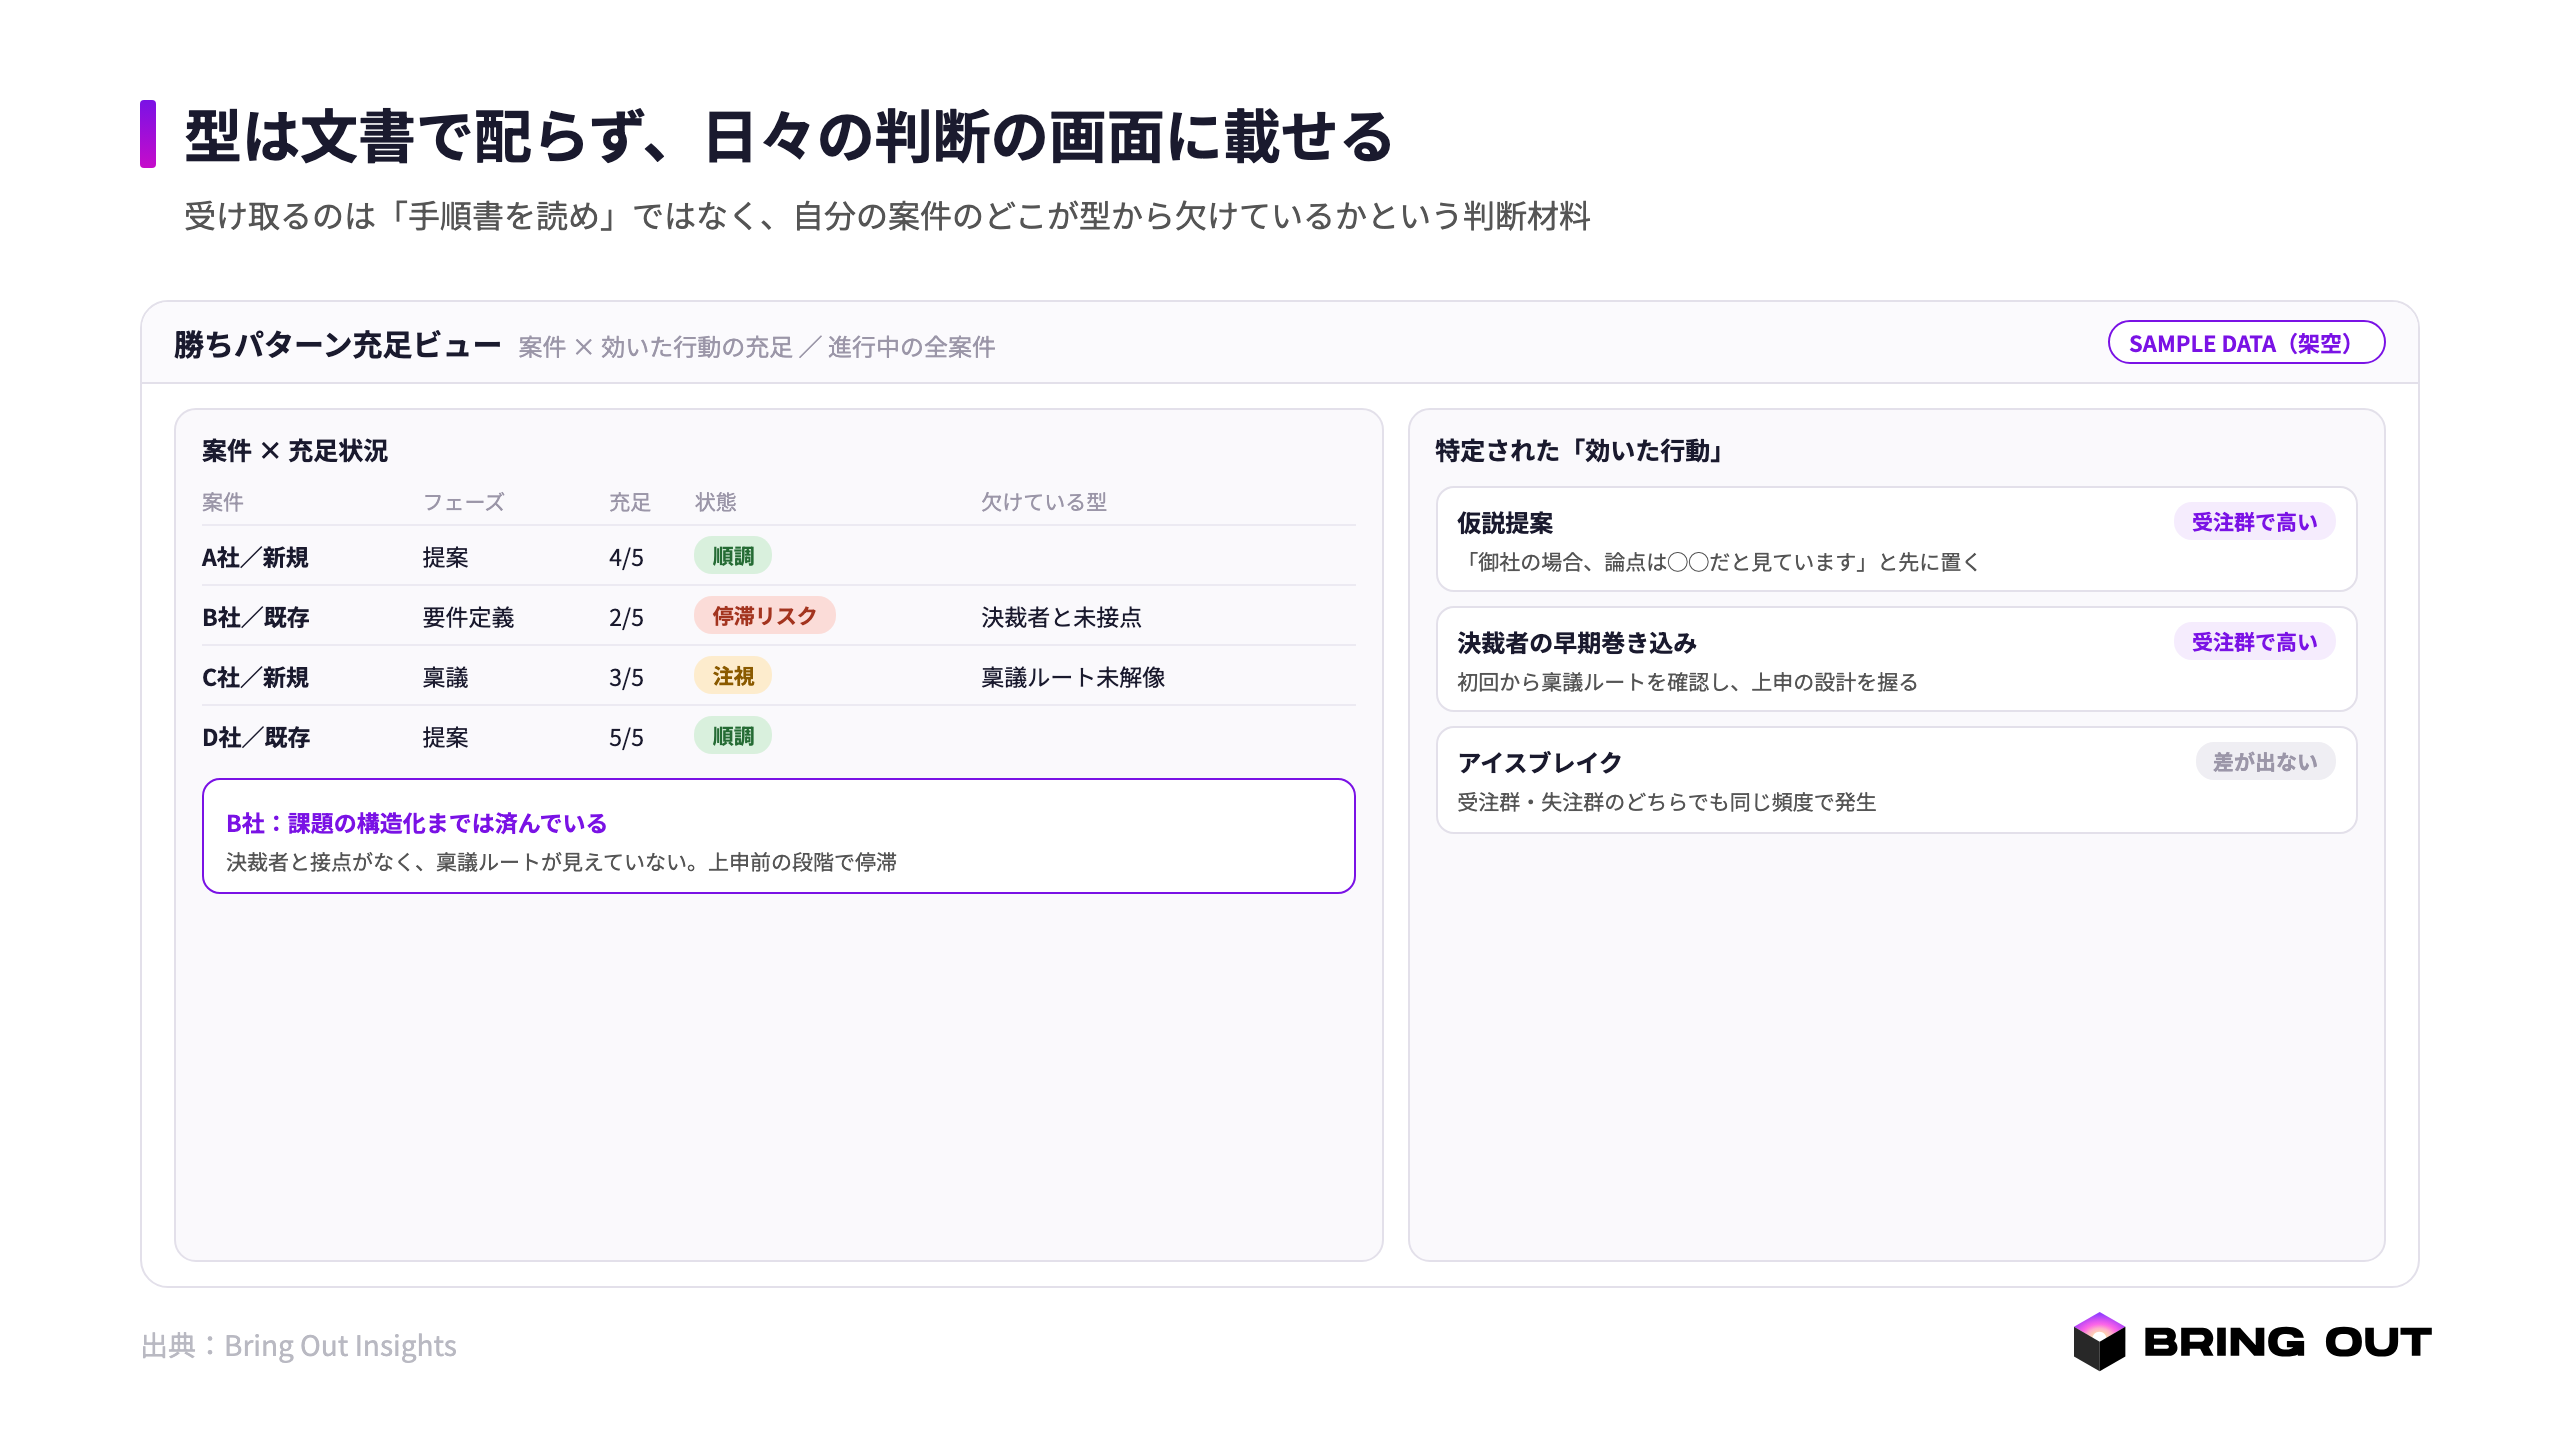Click the 特定された「効いた行動」 section heading
Screen dimensions: 2560x1440
point(1580,451)
